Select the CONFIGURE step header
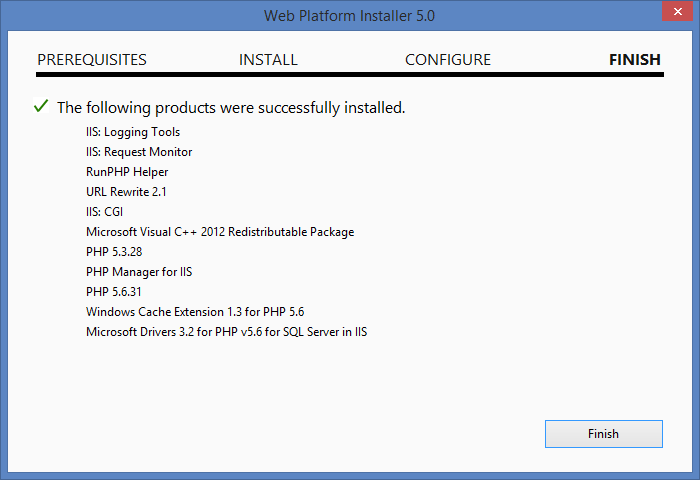 pyautogui.click(x=448, y=60)
